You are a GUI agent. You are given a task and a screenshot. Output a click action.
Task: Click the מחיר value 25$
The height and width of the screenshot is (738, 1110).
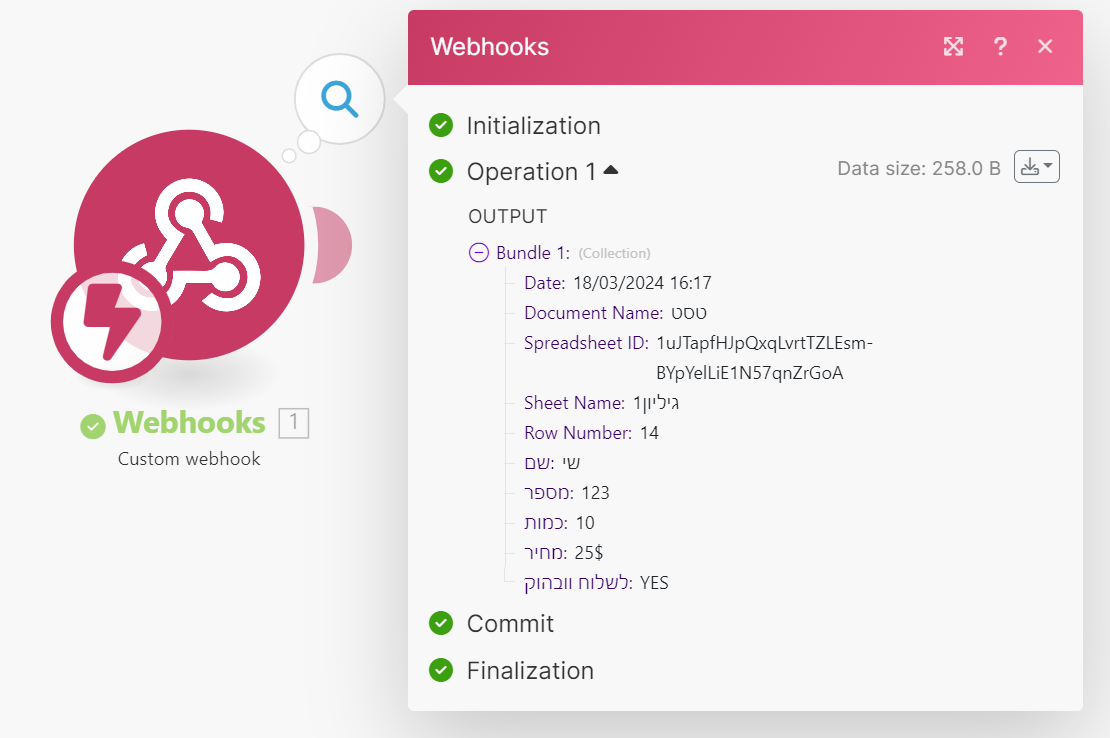point(589,553)
